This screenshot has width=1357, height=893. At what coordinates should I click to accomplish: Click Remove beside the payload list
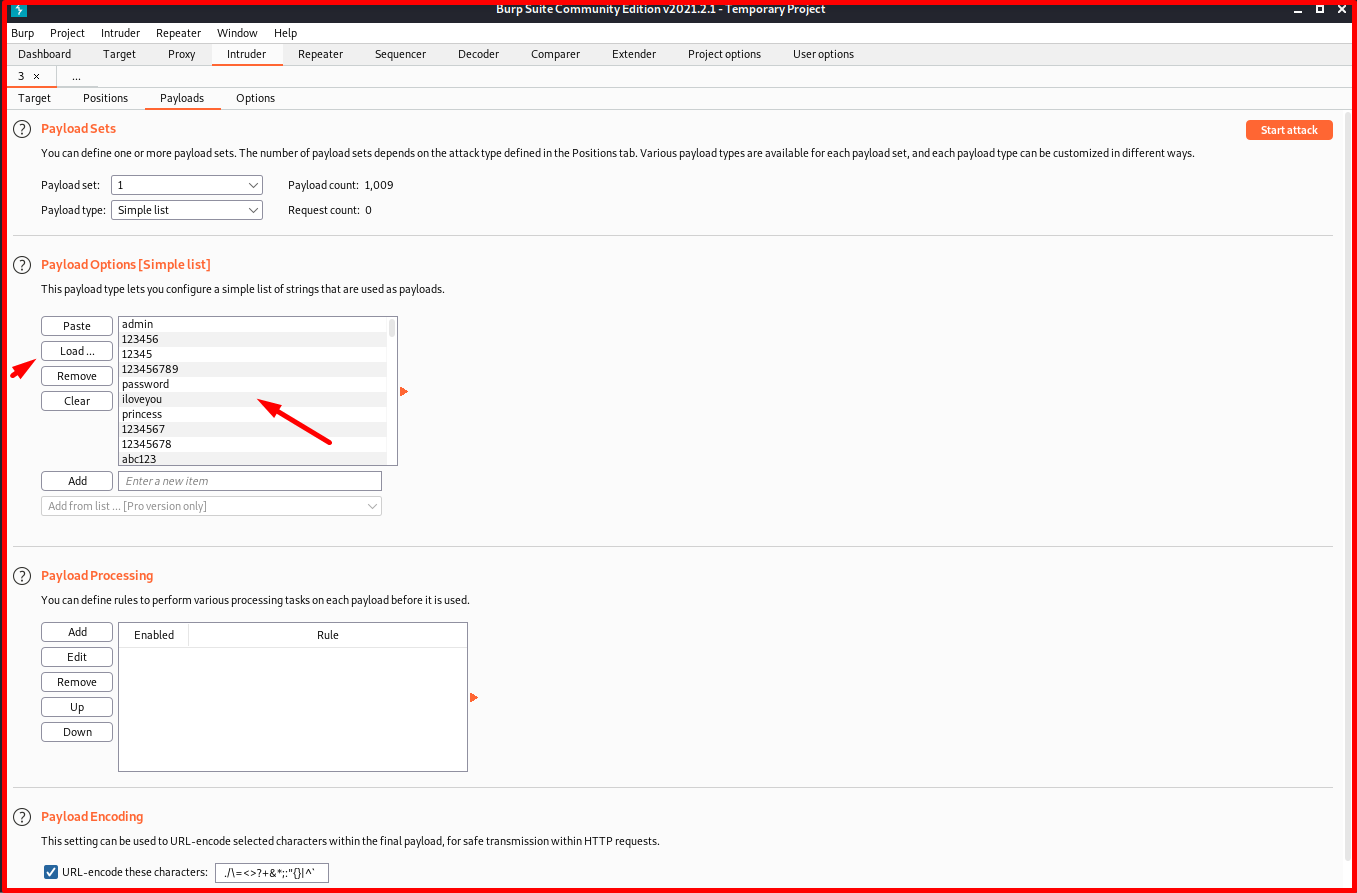click(77, 376)
